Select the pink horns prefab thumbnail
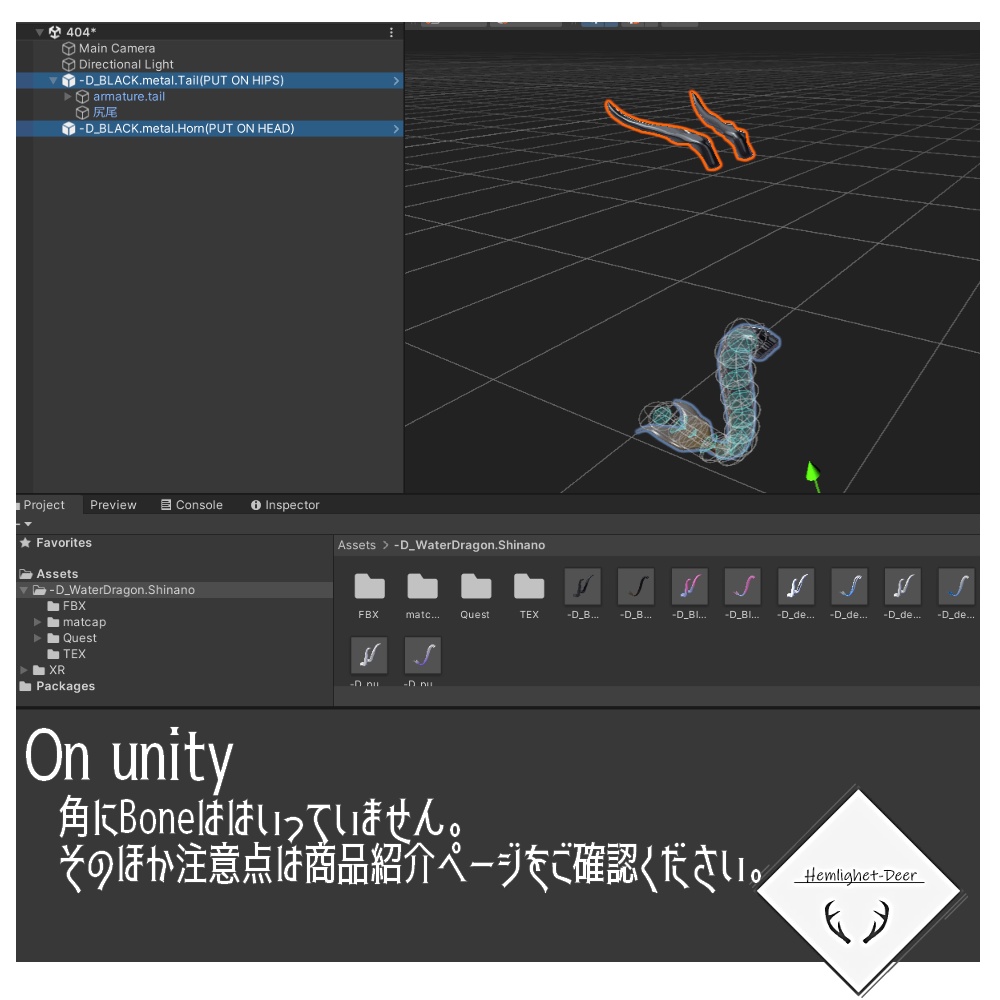The width and height of the screenshot is (1000, 1000). 689,586
